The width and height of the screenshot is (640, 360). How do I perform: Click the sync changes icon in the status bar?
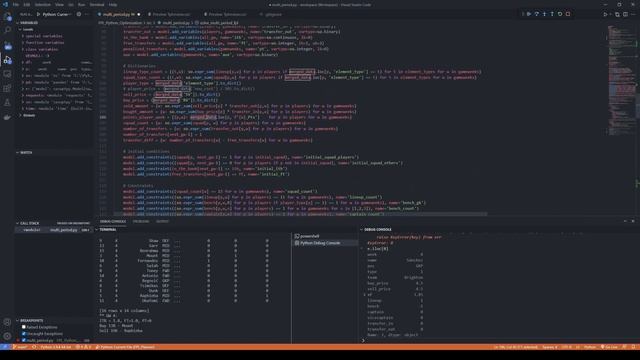pyautogui.click(x=34, y=347)
